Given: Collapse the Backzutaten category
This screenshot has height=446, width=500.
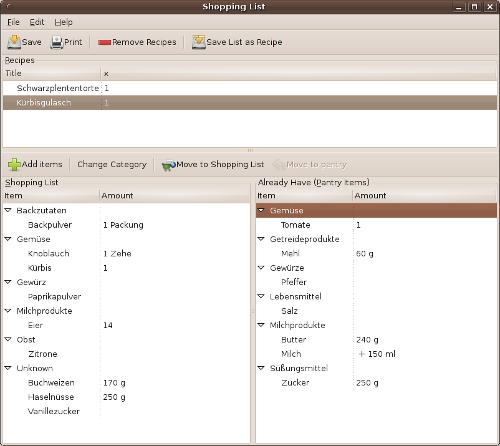Looking at the screenshot, I should pos(8,210).
